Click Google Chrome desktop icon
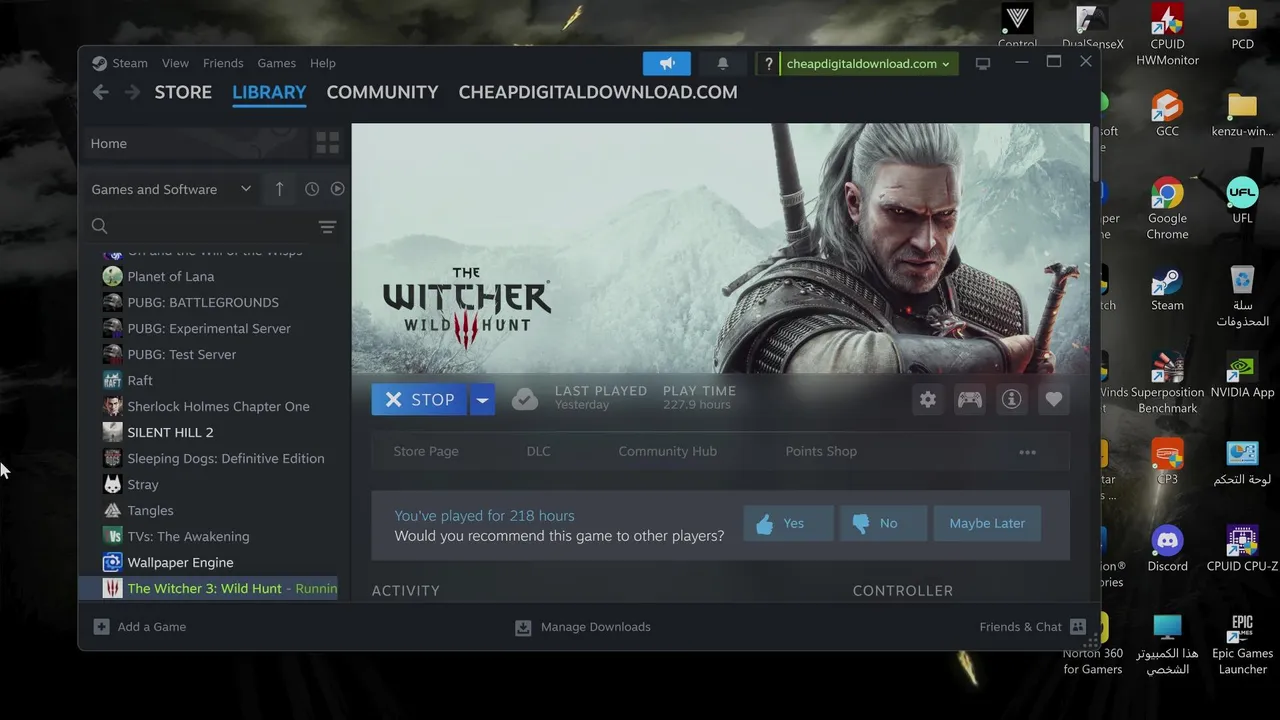This screenshot has height=720, width=1280. pyautogui.click(x=1167, y=209)
